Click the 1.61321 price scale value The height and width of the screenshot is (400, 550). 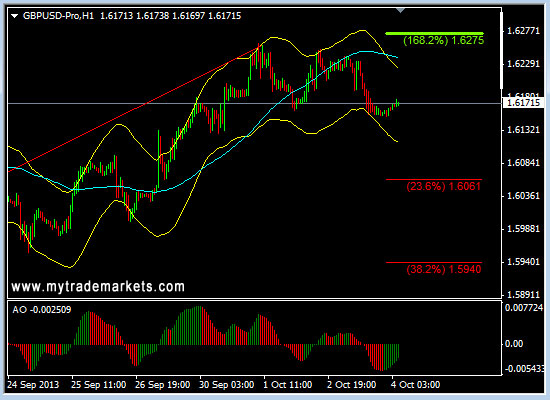click(x=523, y=130)
